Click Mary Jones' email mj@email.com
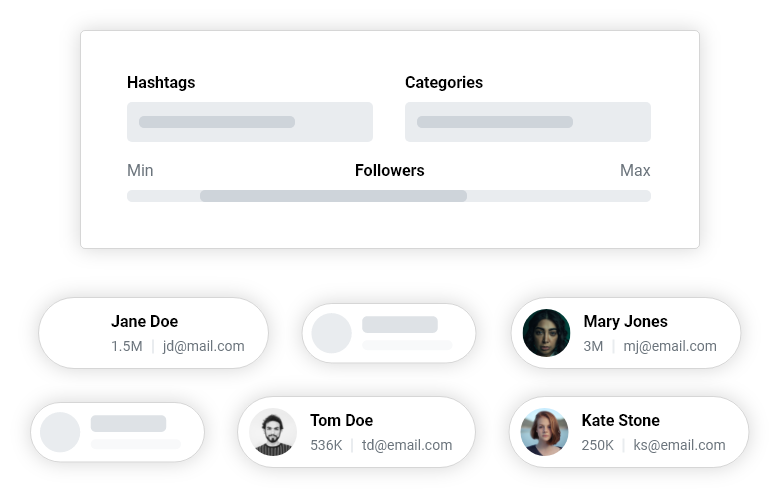This screenshot has height=498, width=780. (670, 346)
